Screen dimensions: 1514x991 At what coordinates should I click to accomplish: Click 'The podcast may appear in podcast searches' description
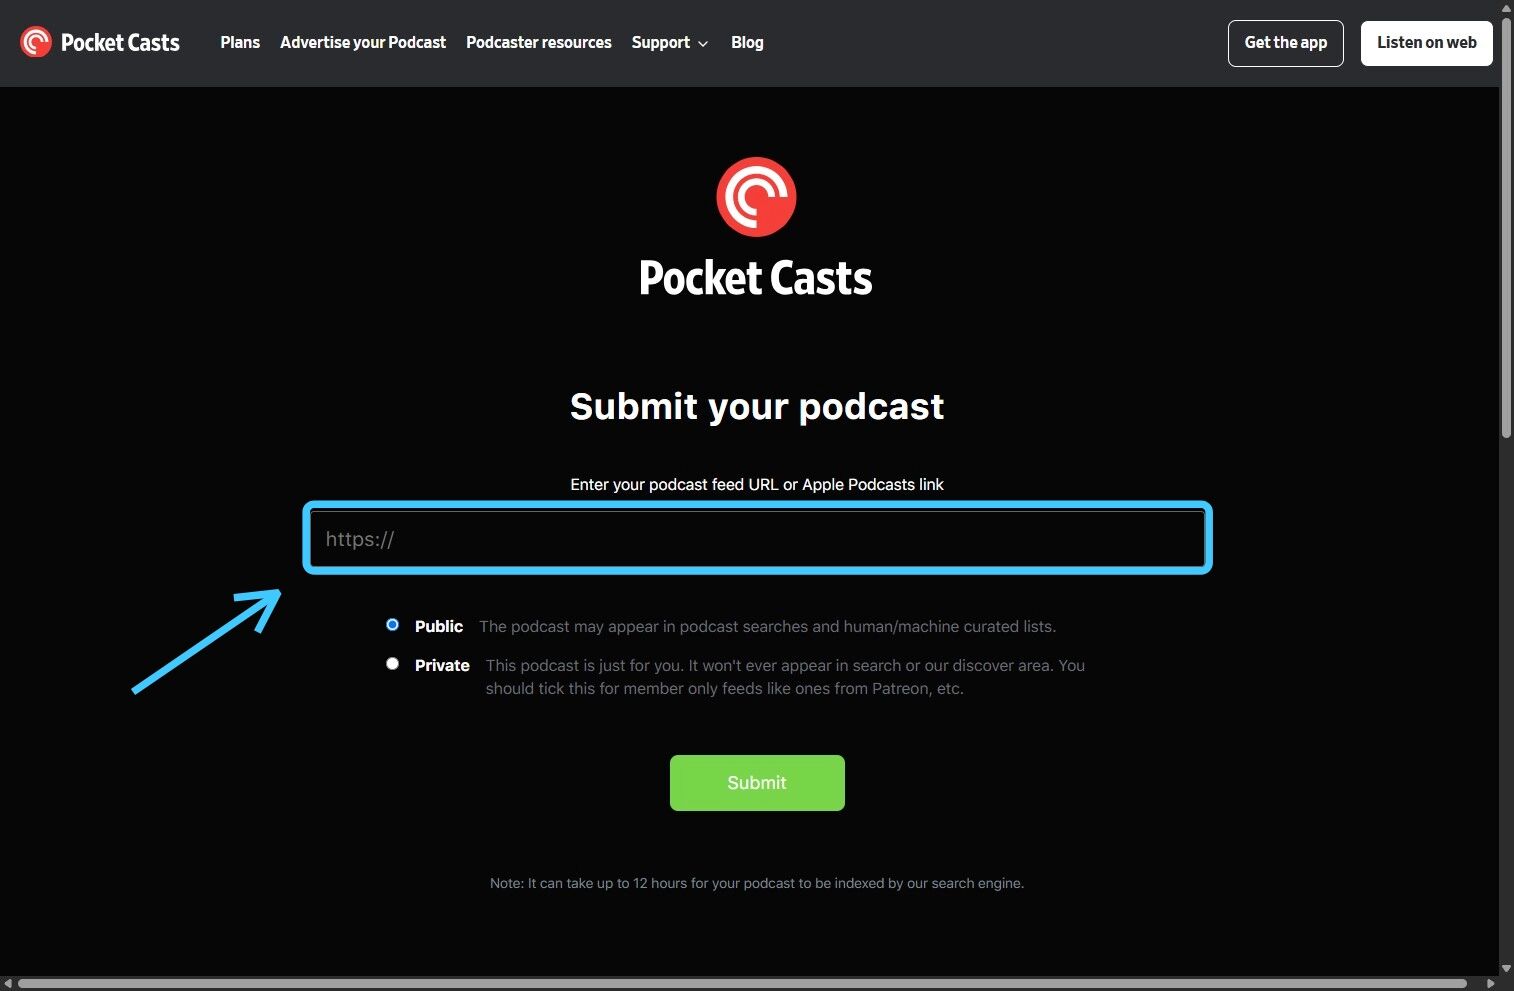pyautogui.click(x=767, y=626)
